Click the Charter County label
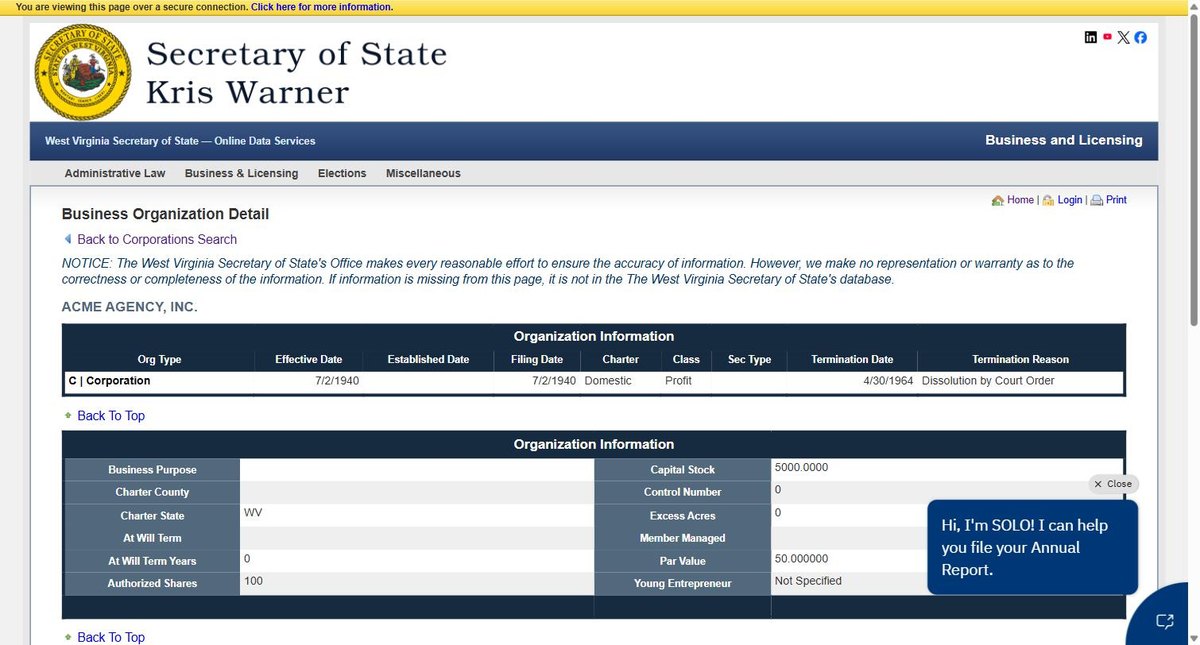Screen dimensions: 1200x645 152,492
